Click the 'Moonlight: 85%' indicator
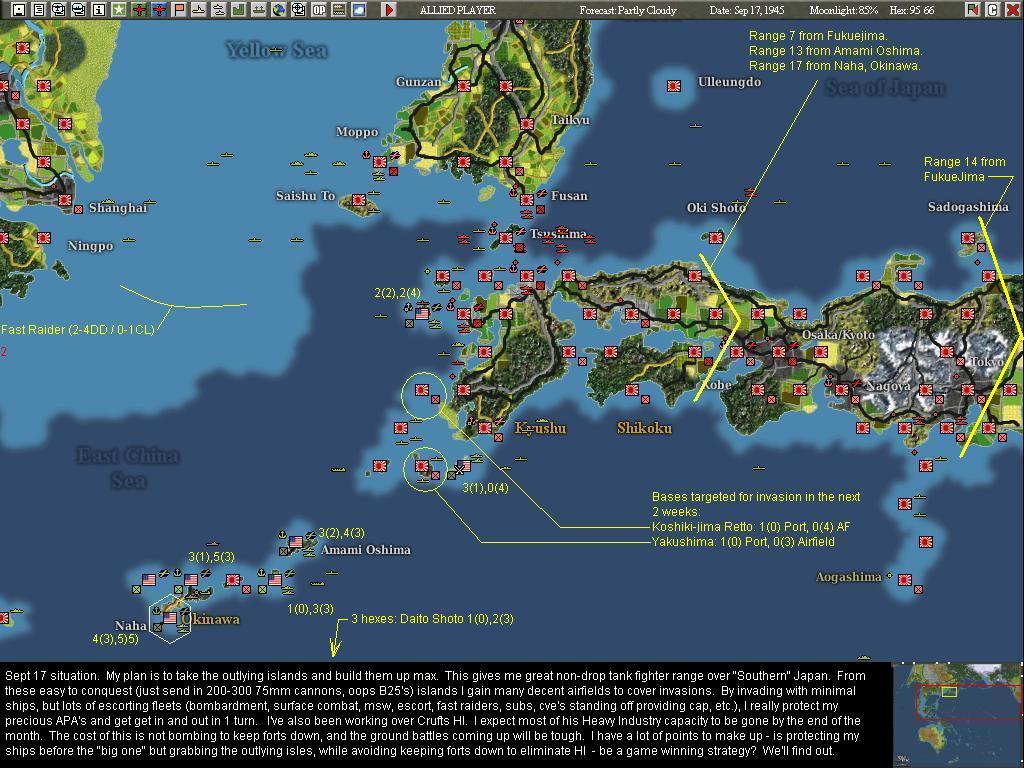This screenshot has width=1024, height=768. coord(843,10)
